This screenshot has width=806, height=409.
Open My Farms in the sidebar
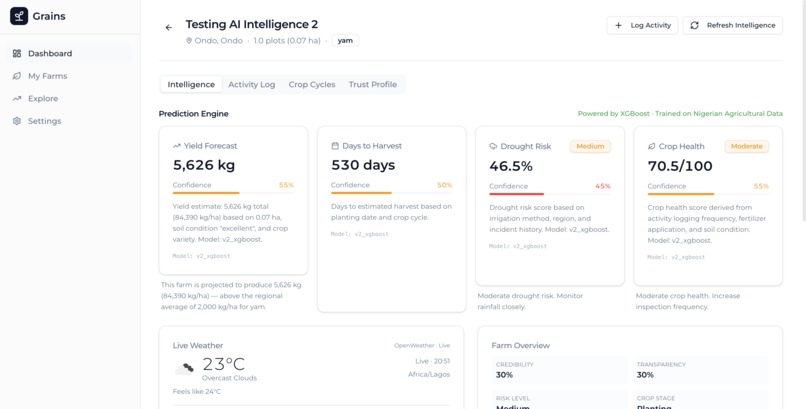coord(68,76)
